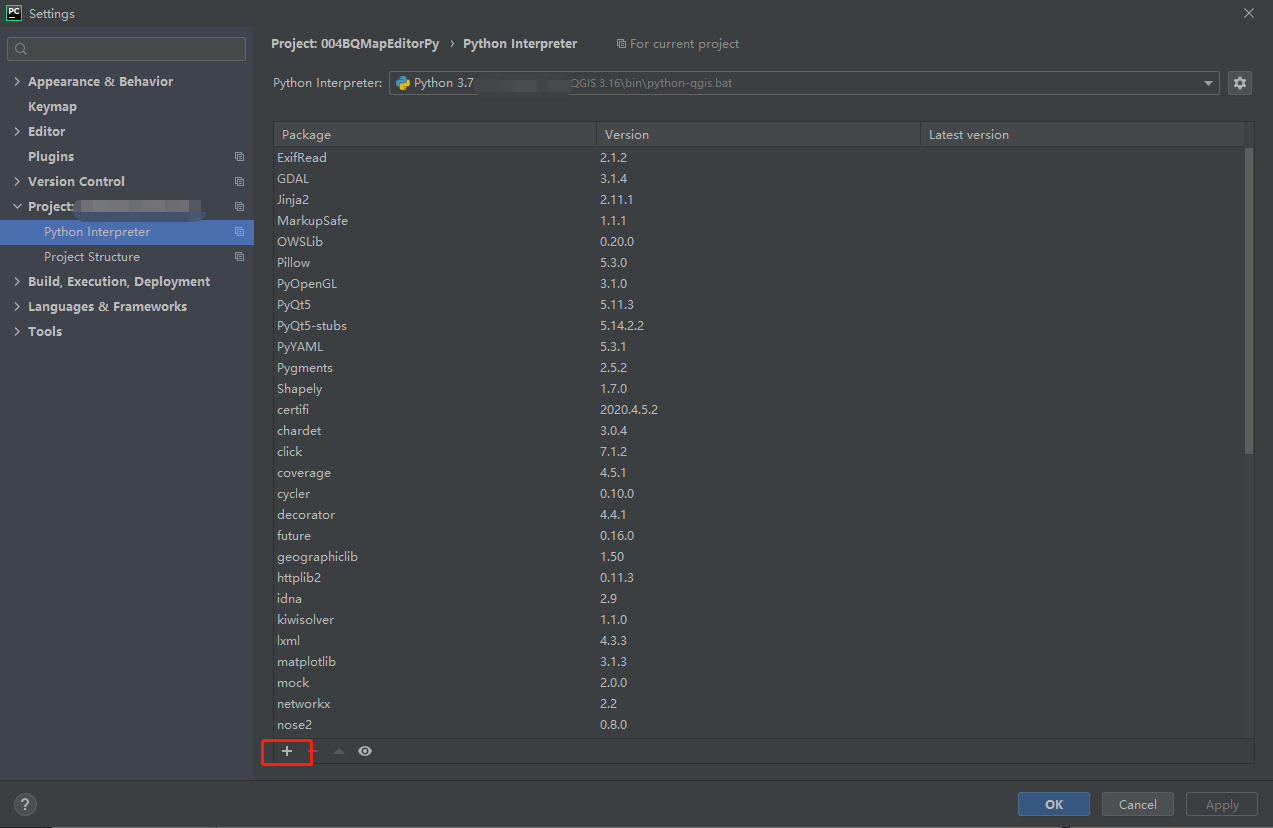Select Project Structure in settings tree
Viewport: 1273px width, 828px height.
(x=92, y=257)
